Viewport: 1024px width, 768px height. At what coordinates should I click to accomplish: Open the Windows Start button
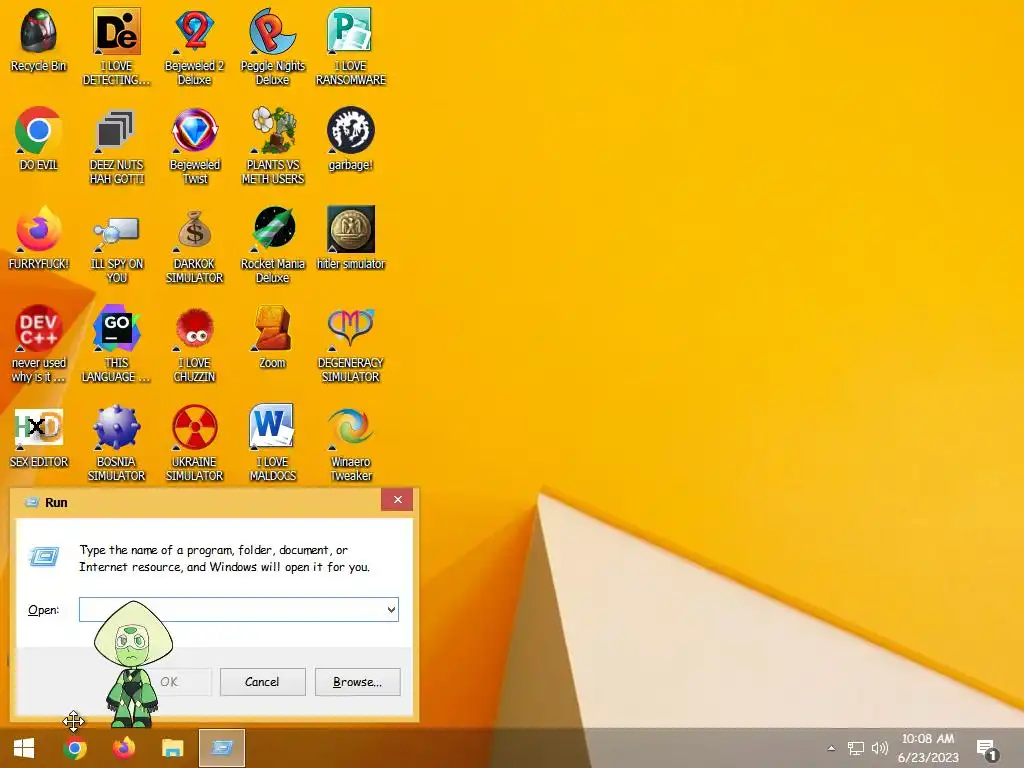(x=24, y=748)
